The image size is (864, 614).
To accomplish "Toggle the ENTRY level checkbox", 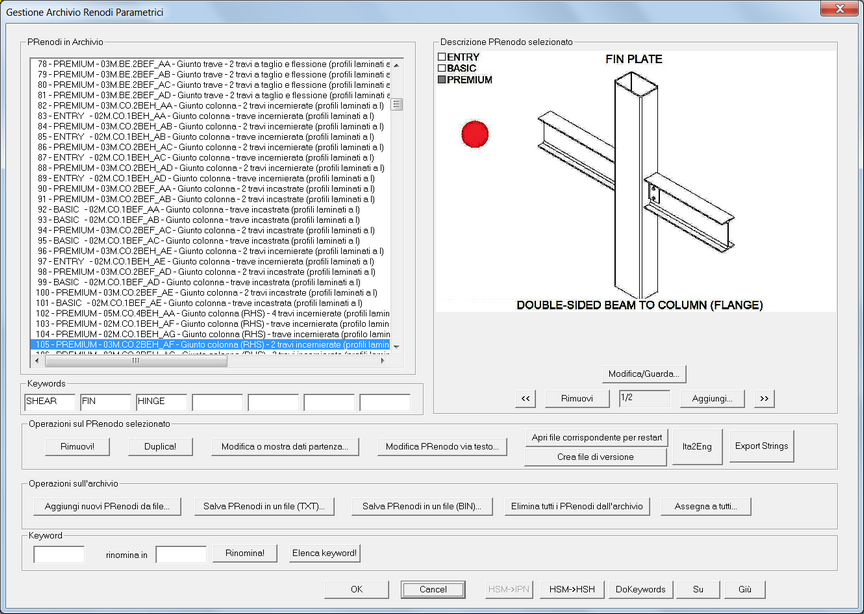I will (442, 58).
